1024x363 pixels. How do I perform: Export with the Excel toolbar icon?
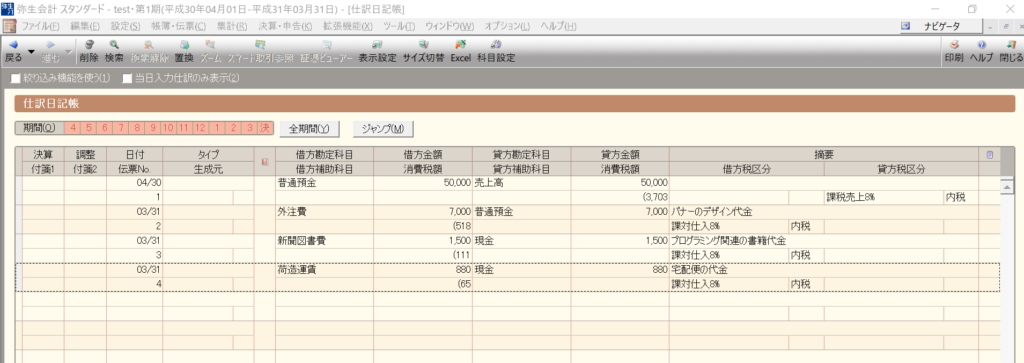point(460,45)
